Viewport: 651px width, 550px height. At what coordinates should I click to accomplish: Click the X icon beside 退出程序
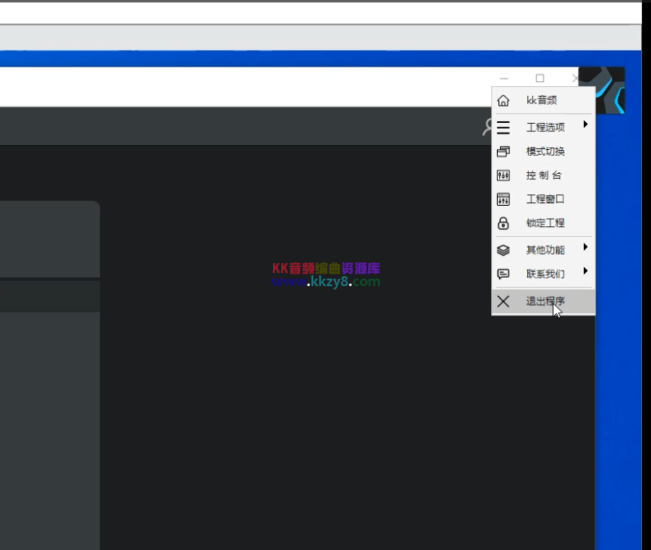point(503,301)
